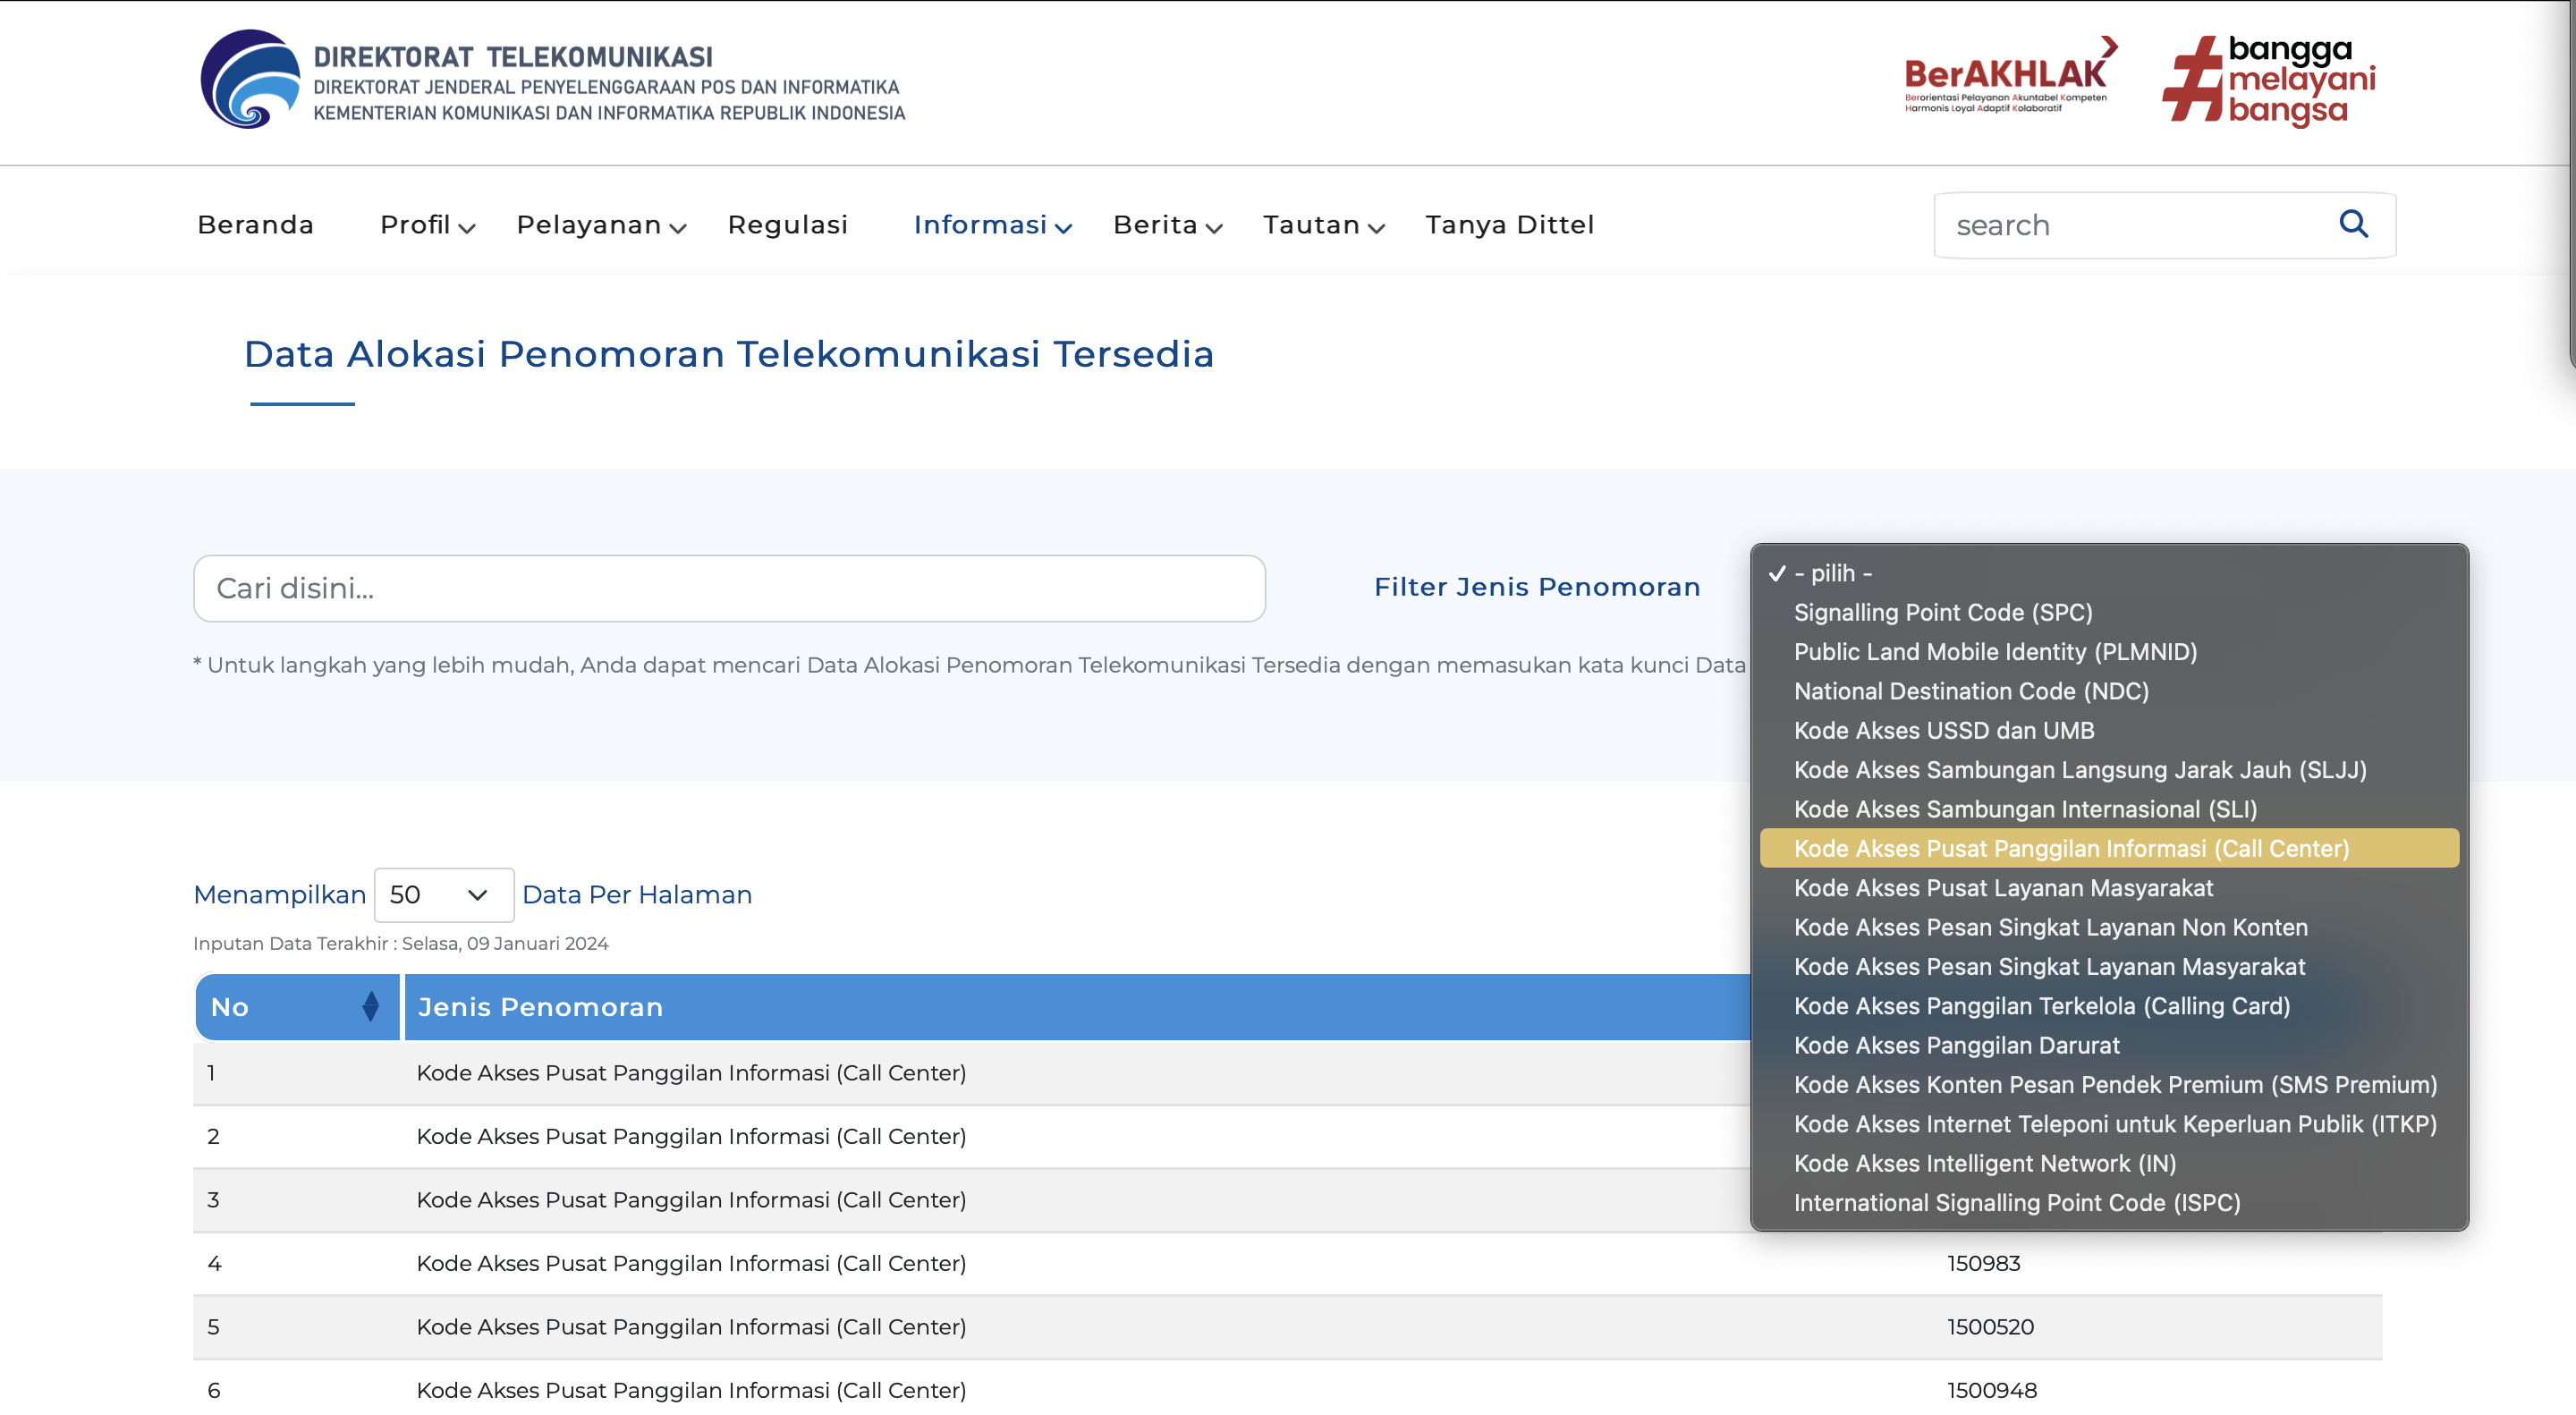Click the search magnifier icon

click(x=2353, y=224)
